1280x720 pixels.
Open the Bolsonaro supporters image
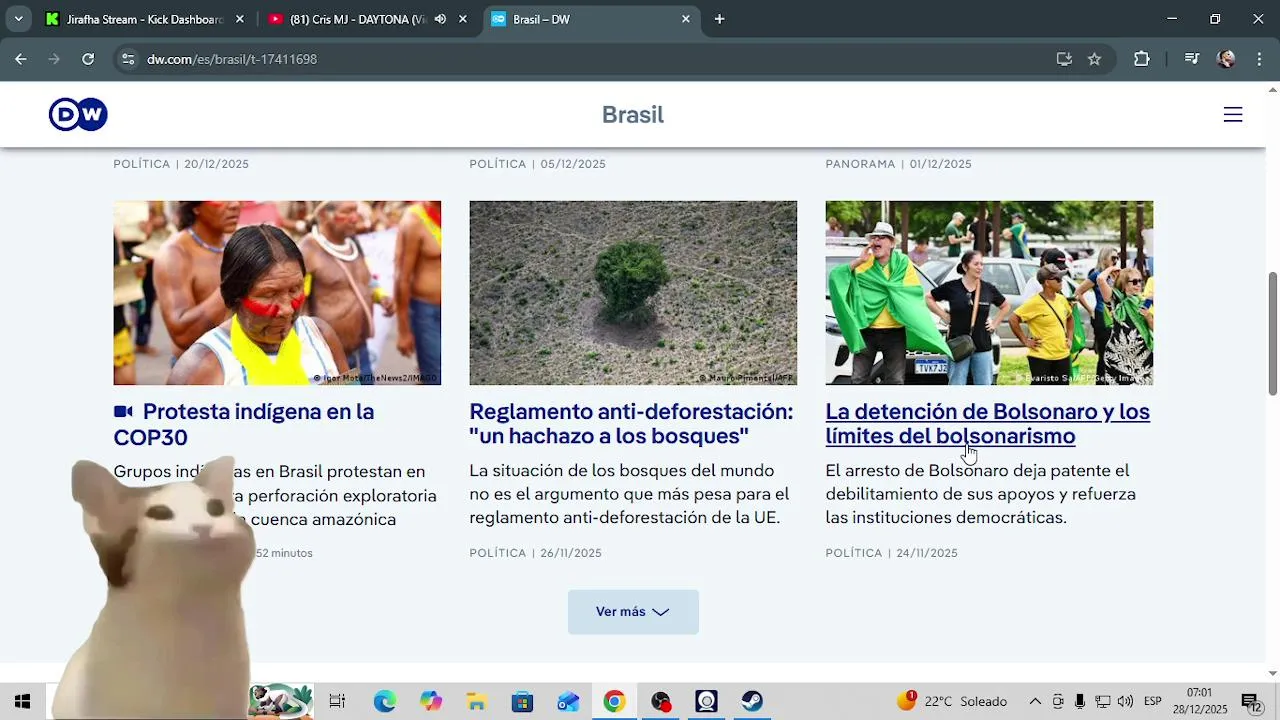click(x=989, y=293)
